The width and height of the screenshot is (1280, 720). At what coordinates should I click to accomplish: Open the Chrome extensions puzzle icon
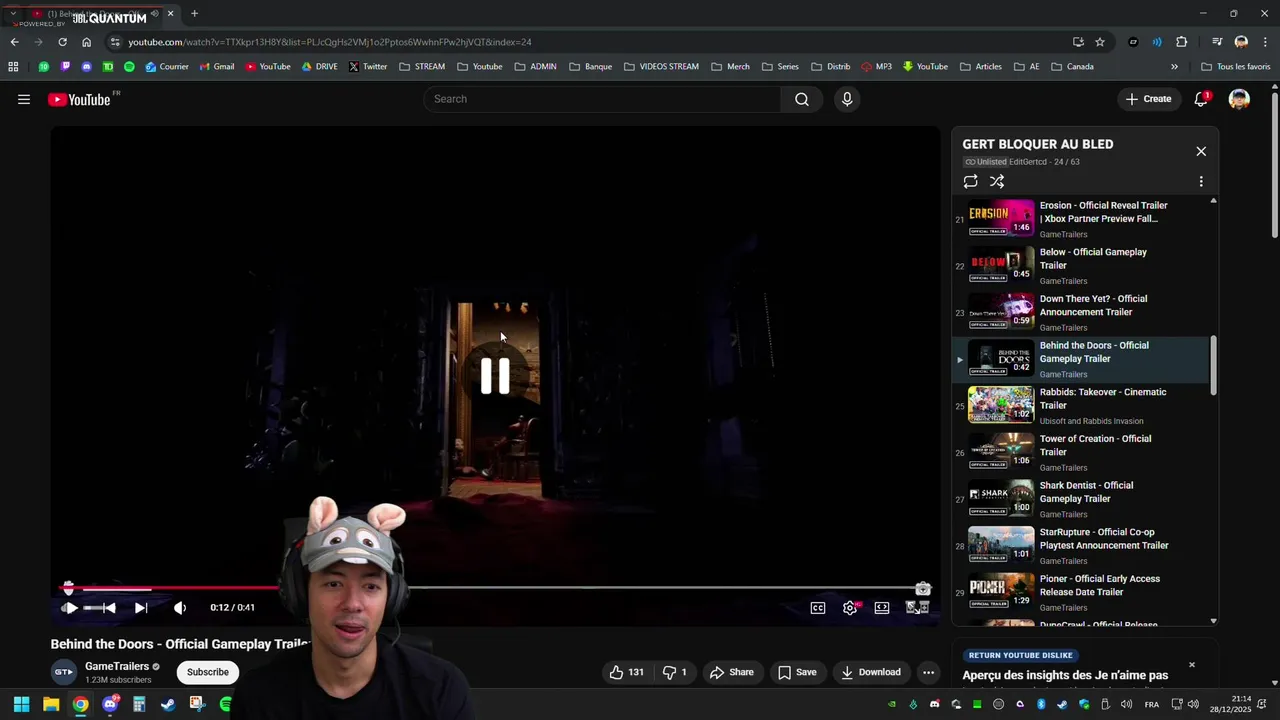tap(1181, 42)
